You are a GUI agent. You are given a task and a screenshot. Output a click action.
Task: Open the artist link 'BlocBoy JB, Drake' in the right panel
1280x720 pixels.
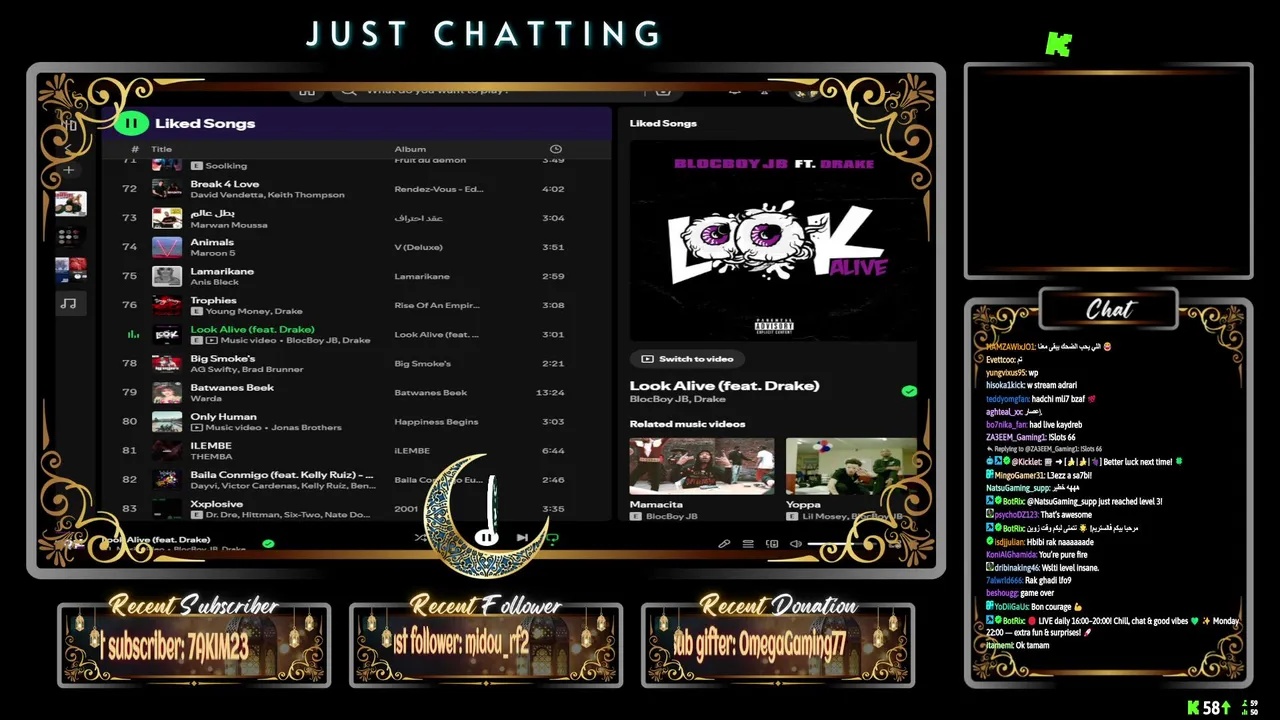pyautogui.click(x=677, y=399)
